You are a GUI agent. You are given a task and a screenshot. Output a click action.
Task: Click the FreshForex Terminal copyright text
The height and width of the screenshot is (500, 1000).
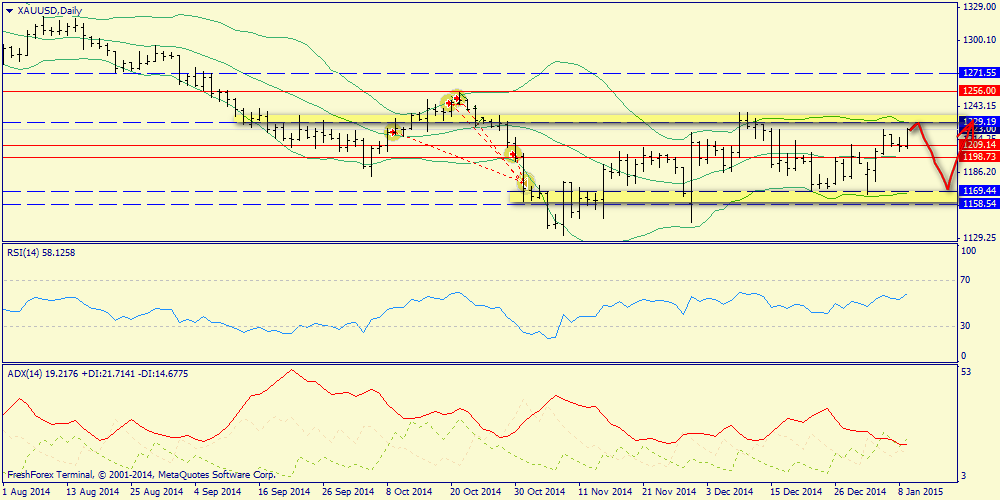tap(140, 474)
